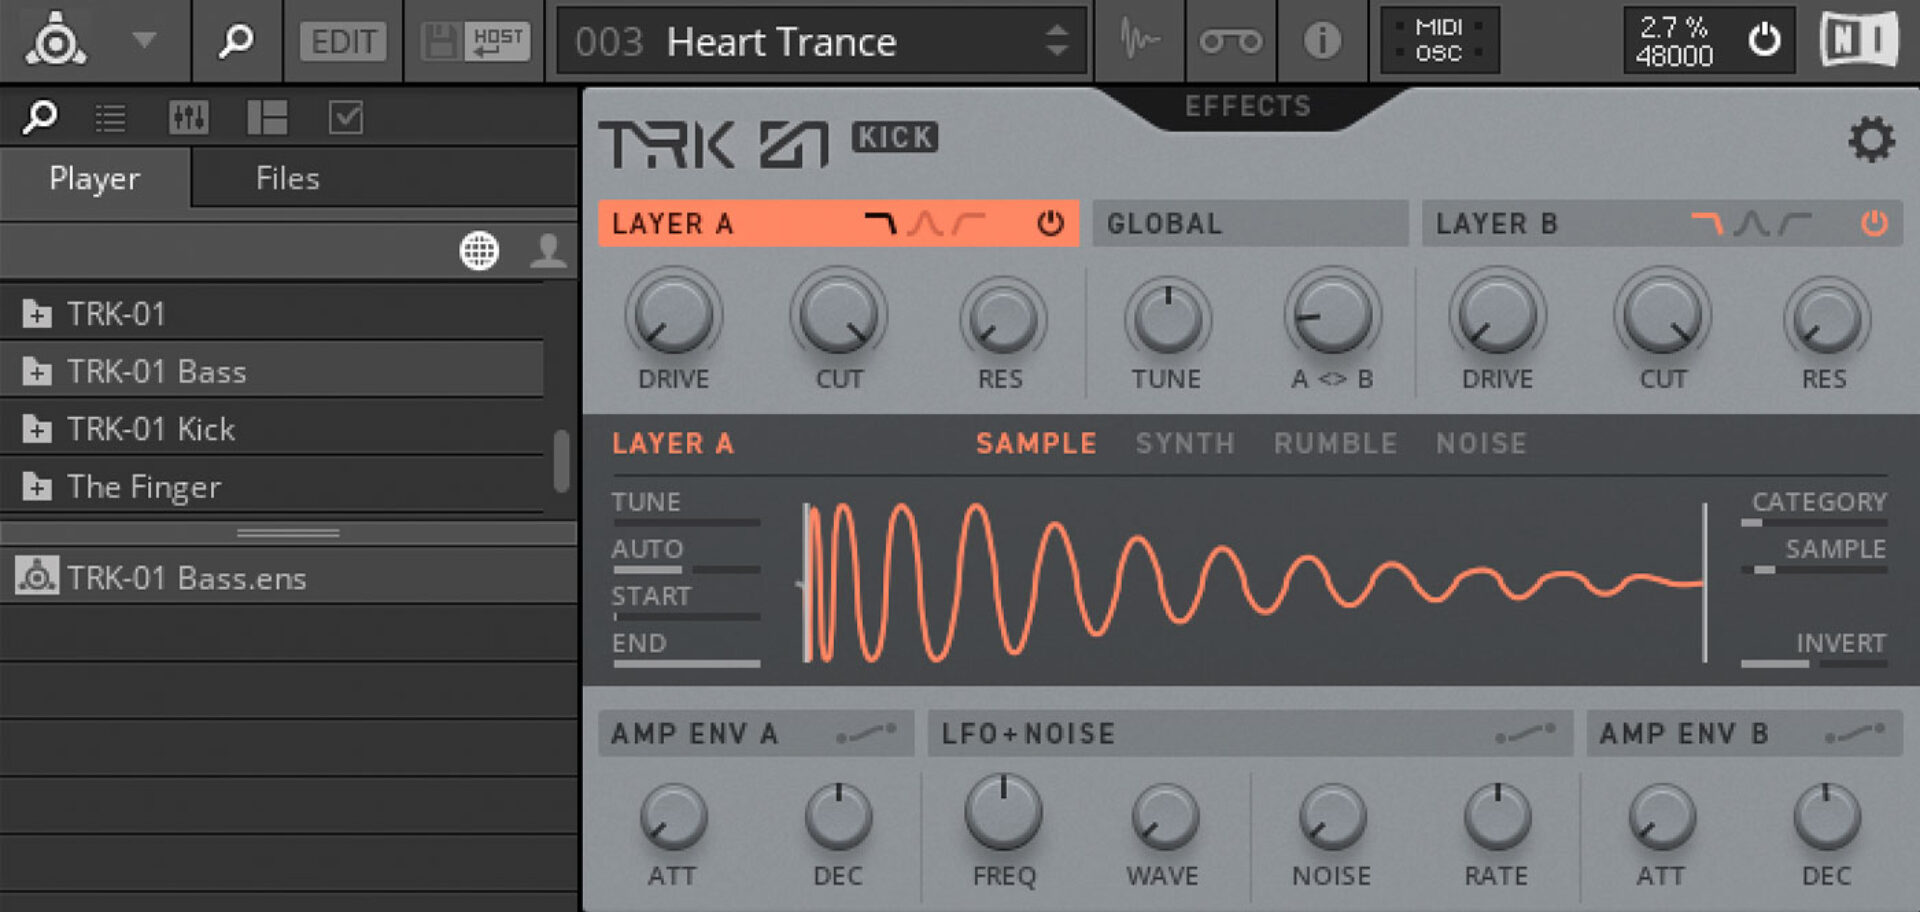Screen dimensions: 1920x912
Task: Toggle Layer A power button
Action: pyautogui.click(x=1050, y=223)
